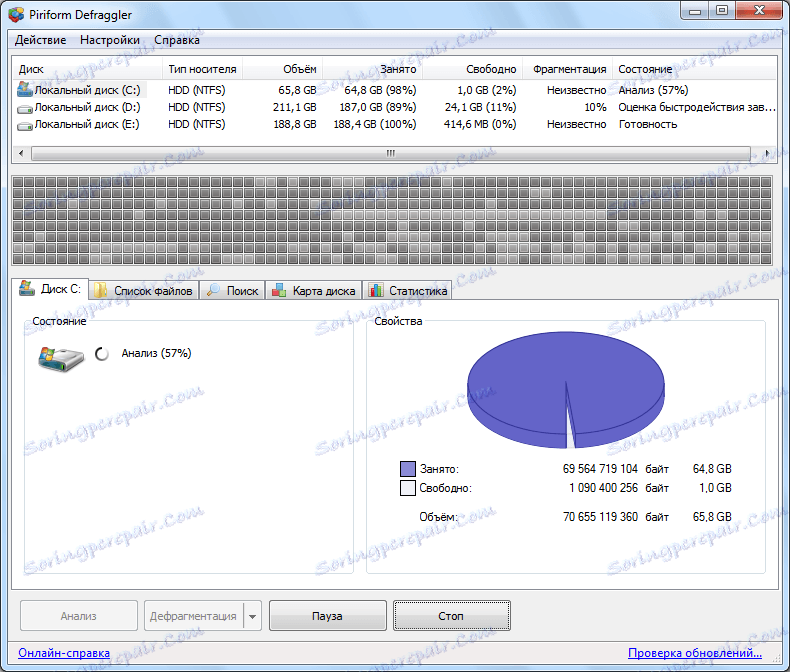Sort by the Тип носителя column header
This screenshot has height=672, width=790.
203,69
